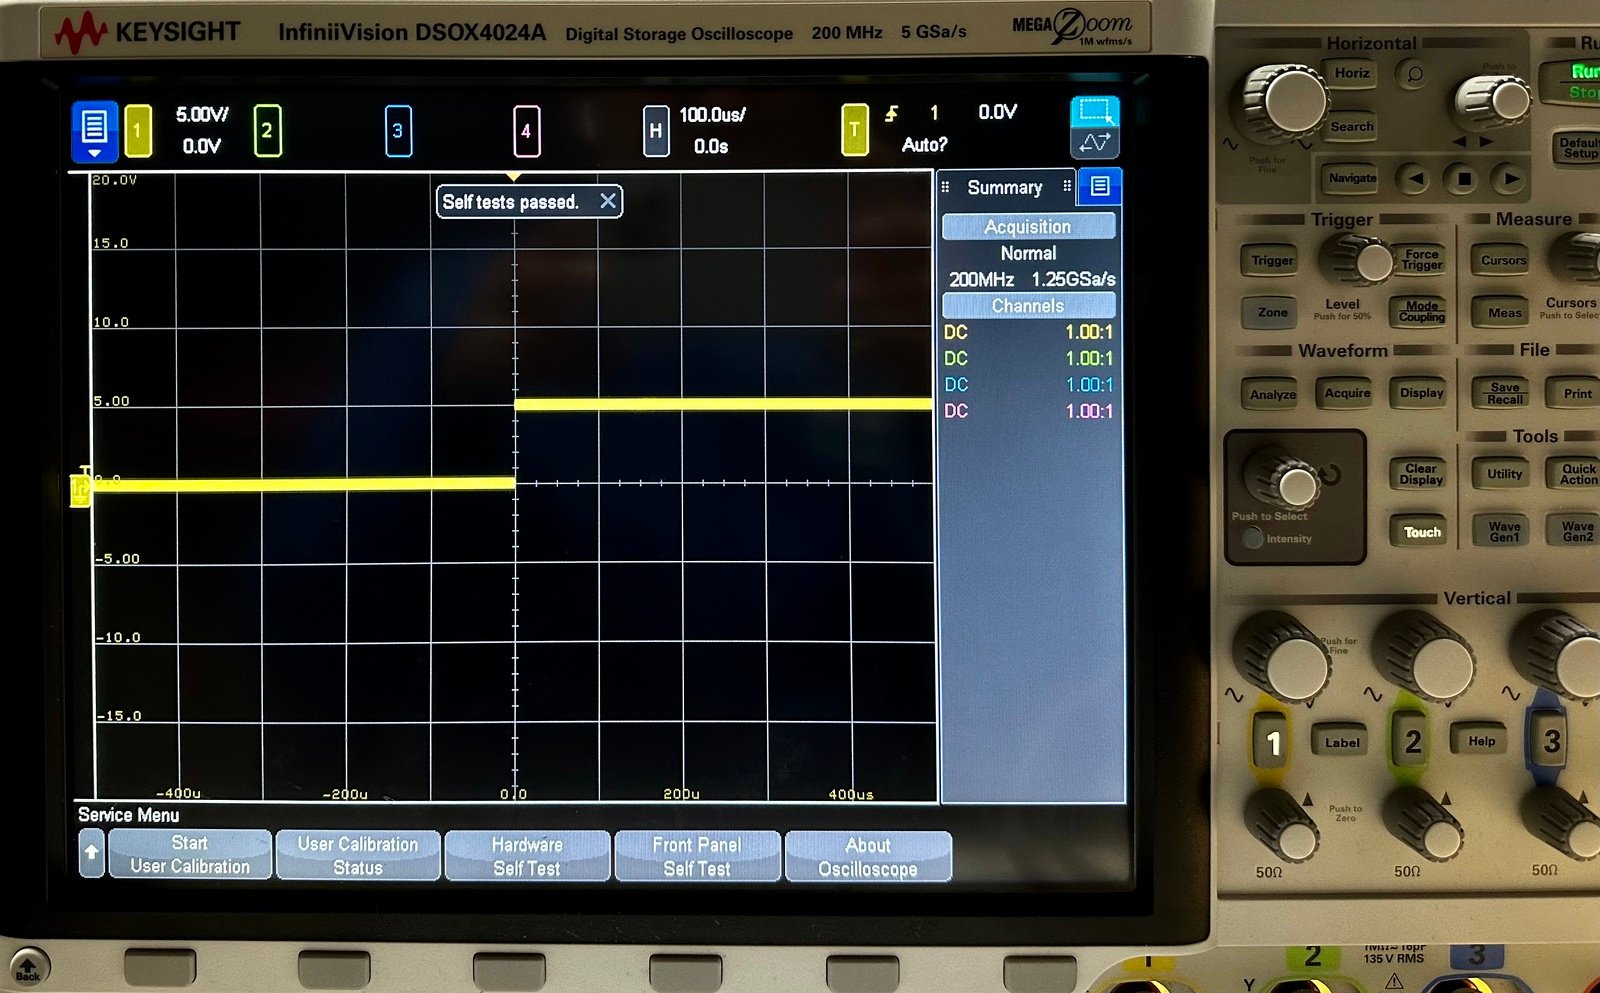
Task: Push the Save Recall key
Action: pyautogui.click(x=1504, y=393)
